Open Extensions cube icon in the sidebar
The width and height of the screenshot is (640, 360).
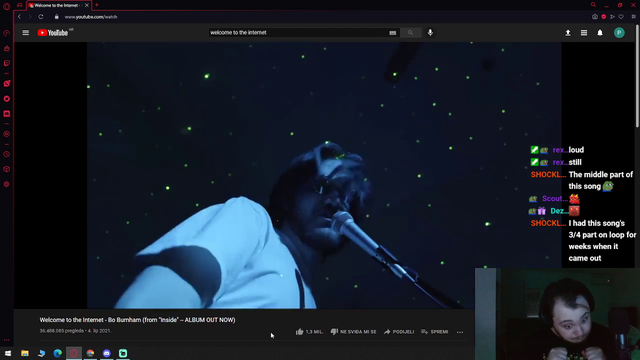(x=7, y=169)
